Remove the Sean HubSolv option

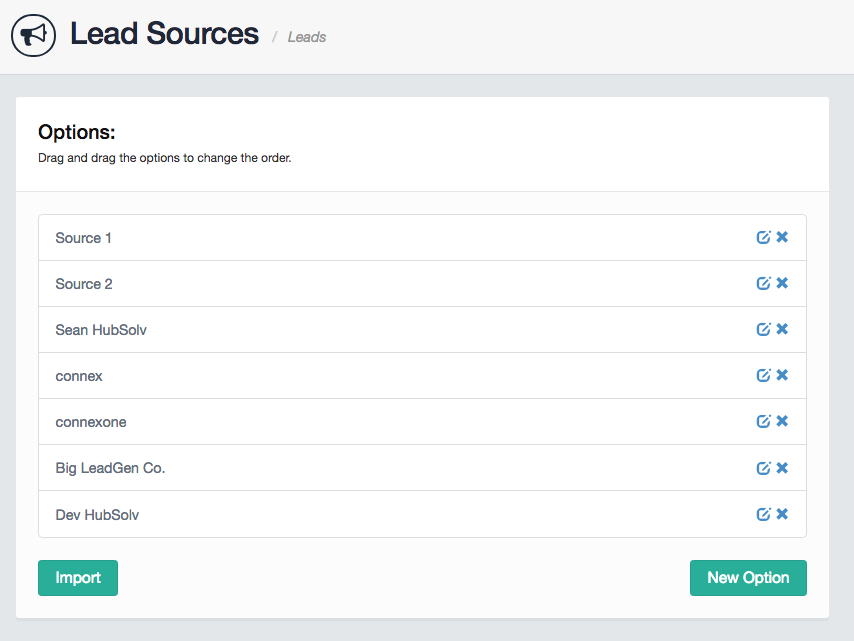[782, 330]
